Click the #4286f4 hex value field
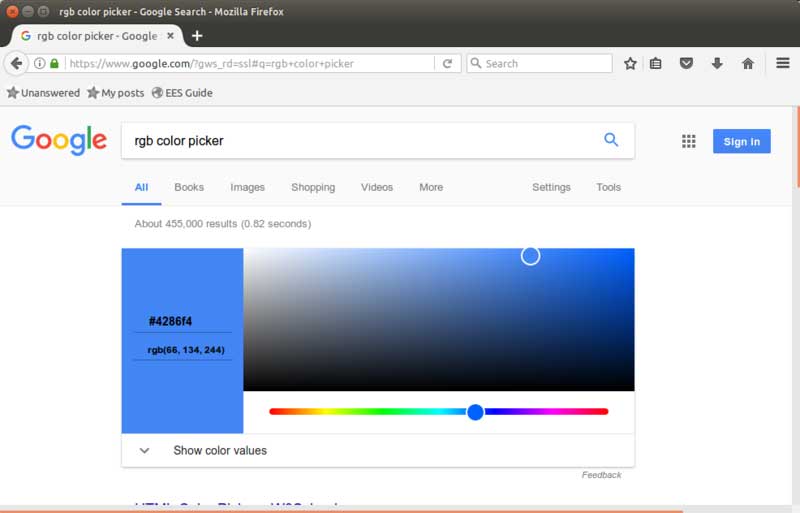Image resolution: width=800 pixels, height=513 pixels. click(x=171, y=322)
